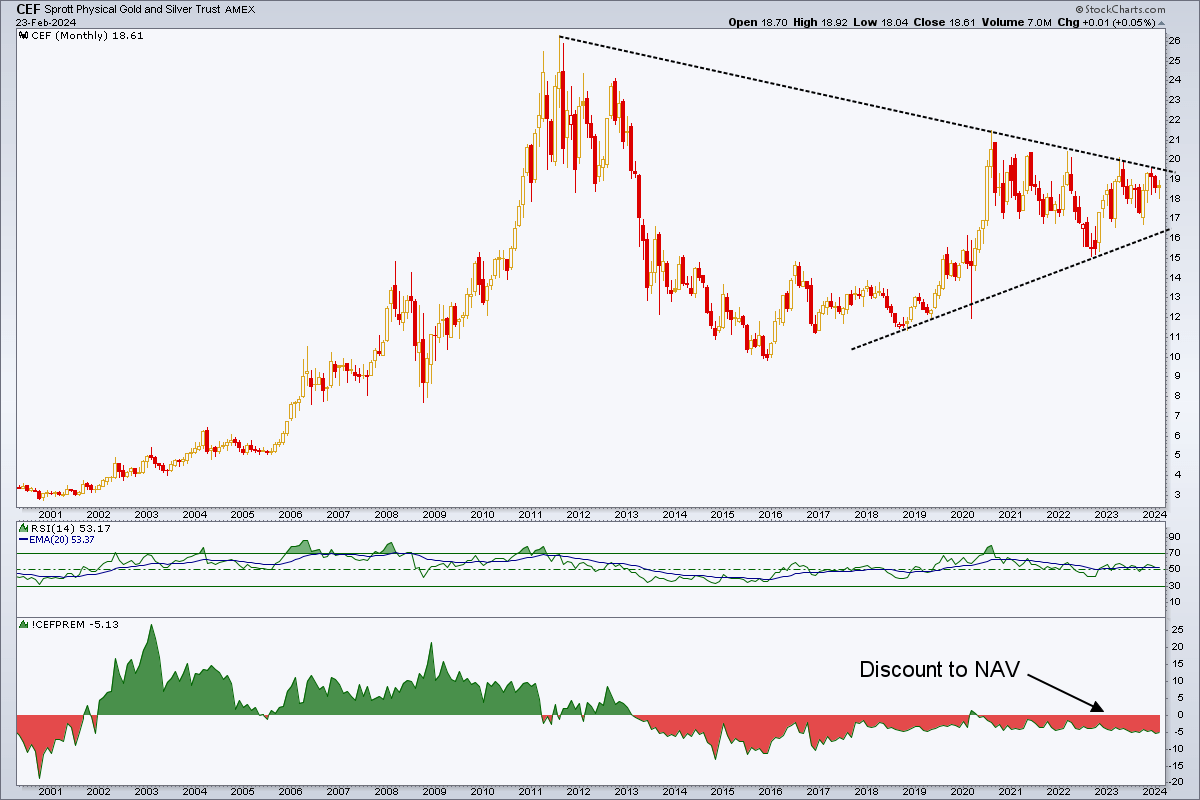Click the candlestick legend icon beside CEF (Monthly)
This screenshot has width=1200, height=800.
[x=25, y=34]
